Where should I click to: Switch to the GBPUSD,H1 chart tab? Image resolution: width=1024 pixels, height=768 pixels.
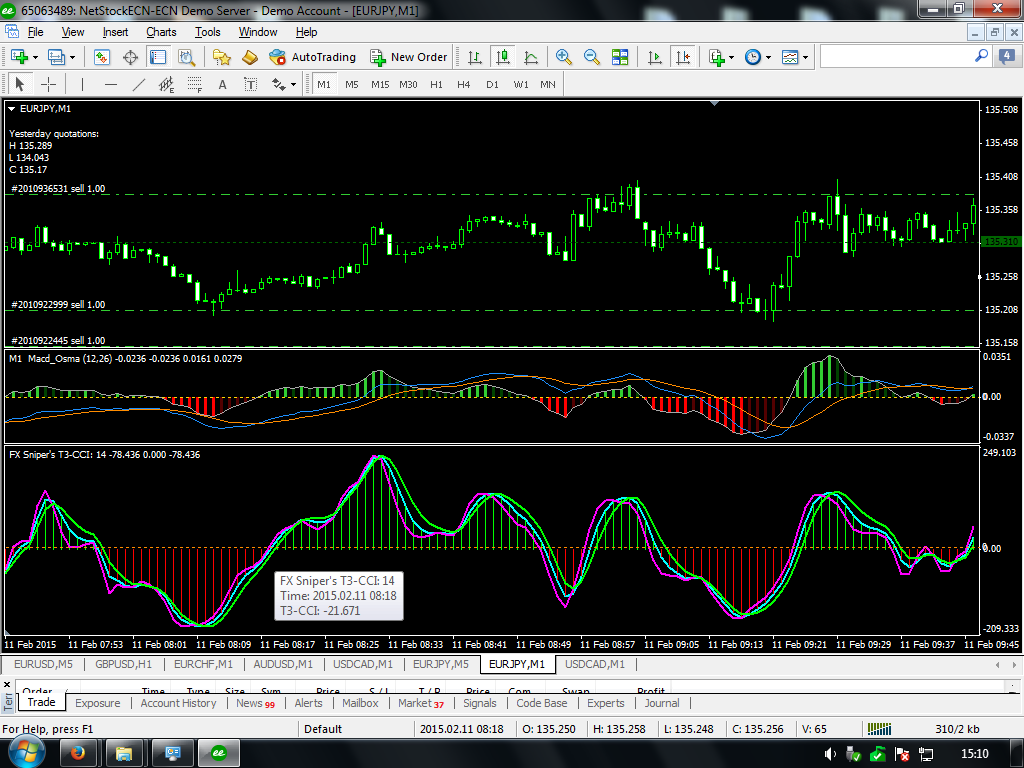124,664
